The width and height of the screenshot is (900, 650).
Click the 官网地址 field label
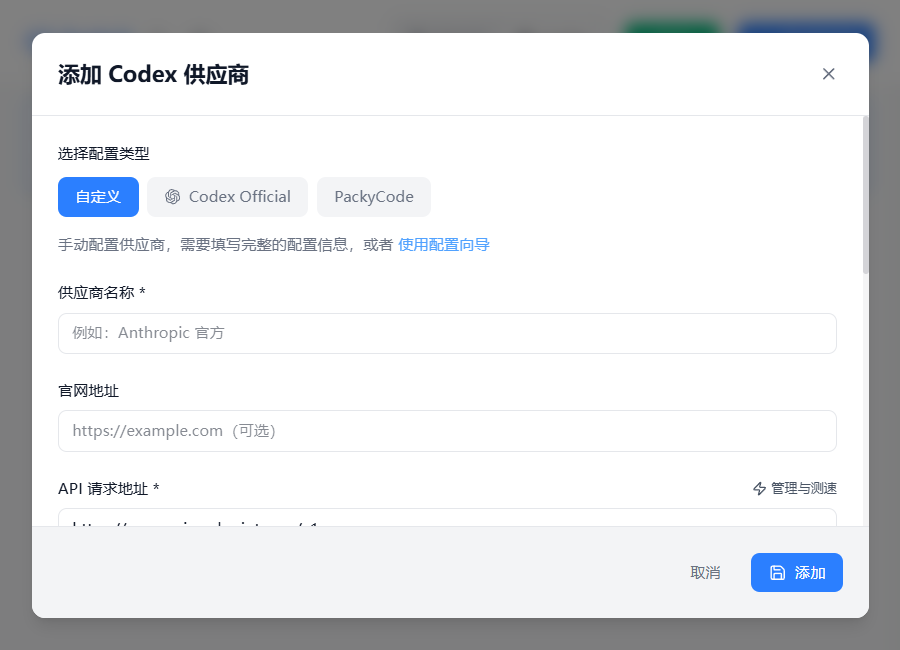(x=89, y=390)
